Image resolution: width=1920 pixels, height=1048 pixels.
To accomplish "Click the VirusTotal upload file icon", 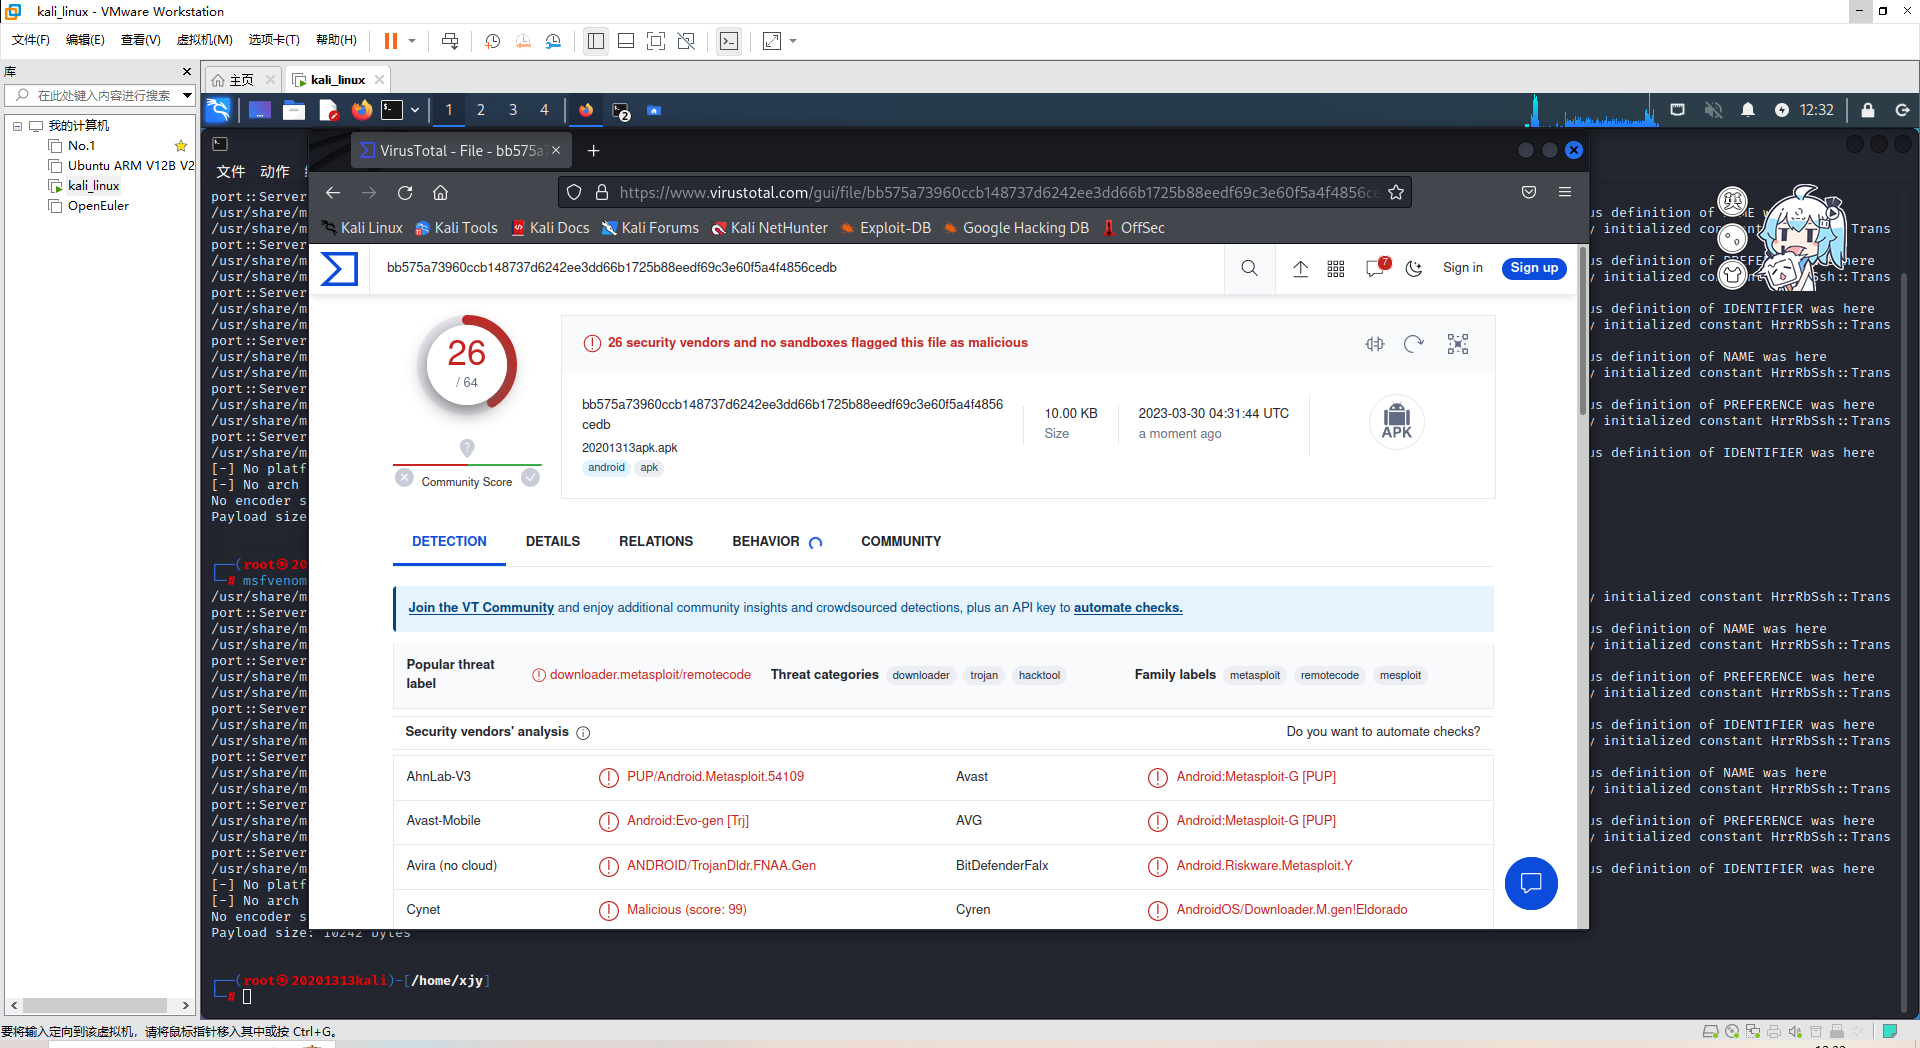I will coord(1300,268).
